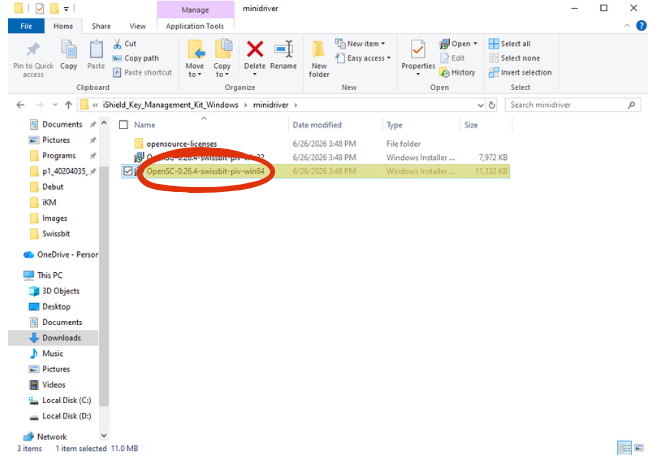649x462 pixels.
Task: Expand the address bar history dropdown
Action: [x=480, y=105]
